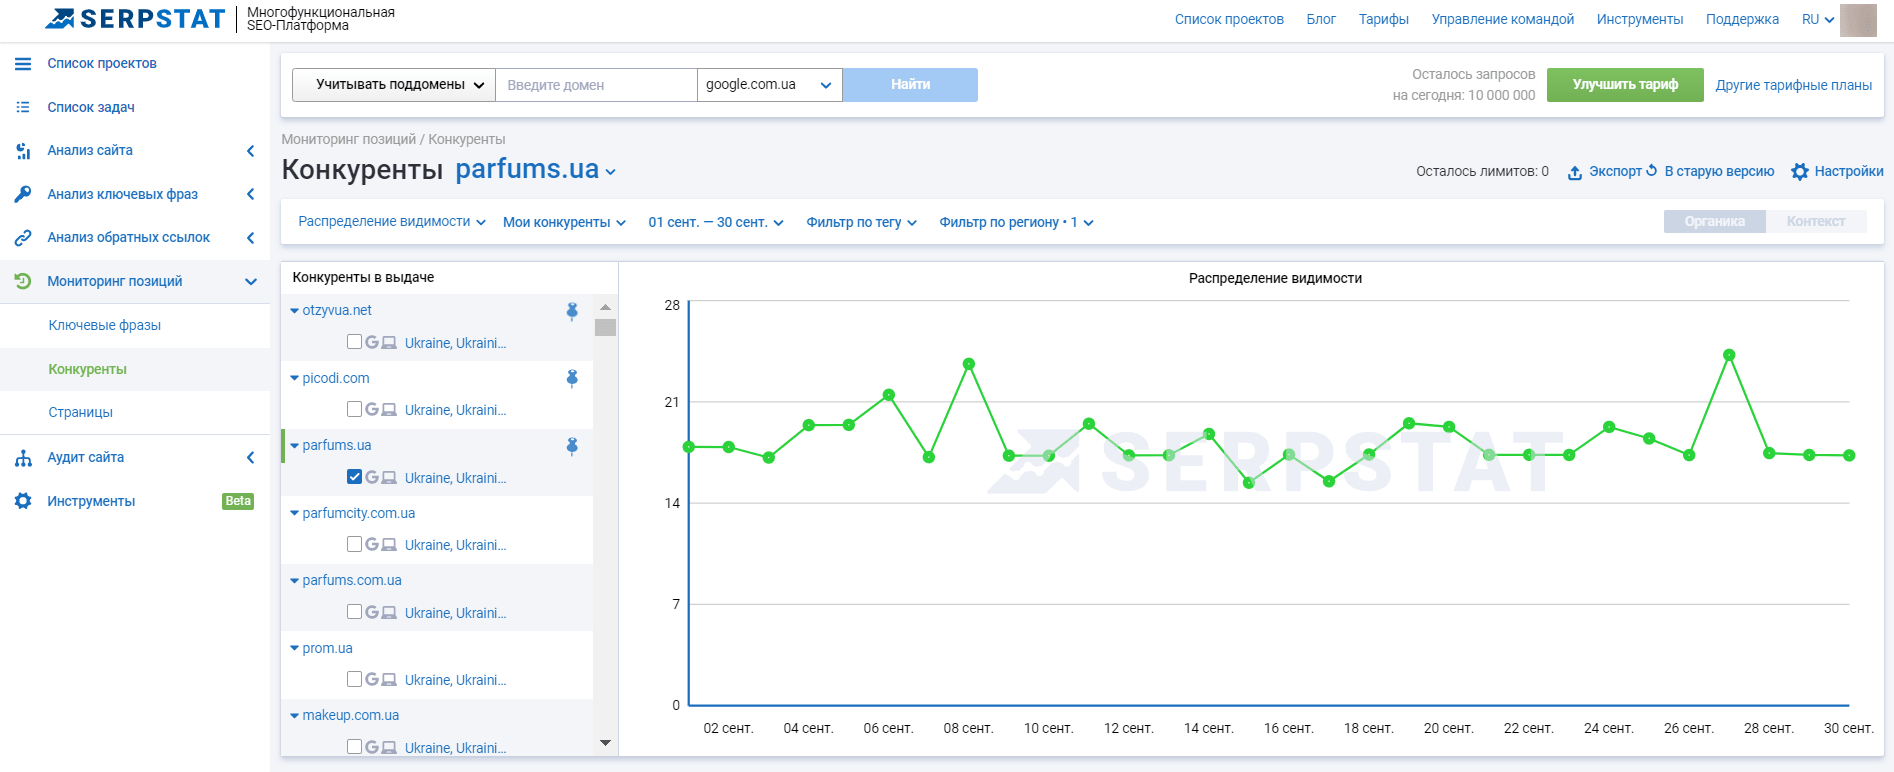Uncheck the parfums.ua Ukraine checkbox
The width and height of the screenshot is (1894, 772).
354,477
